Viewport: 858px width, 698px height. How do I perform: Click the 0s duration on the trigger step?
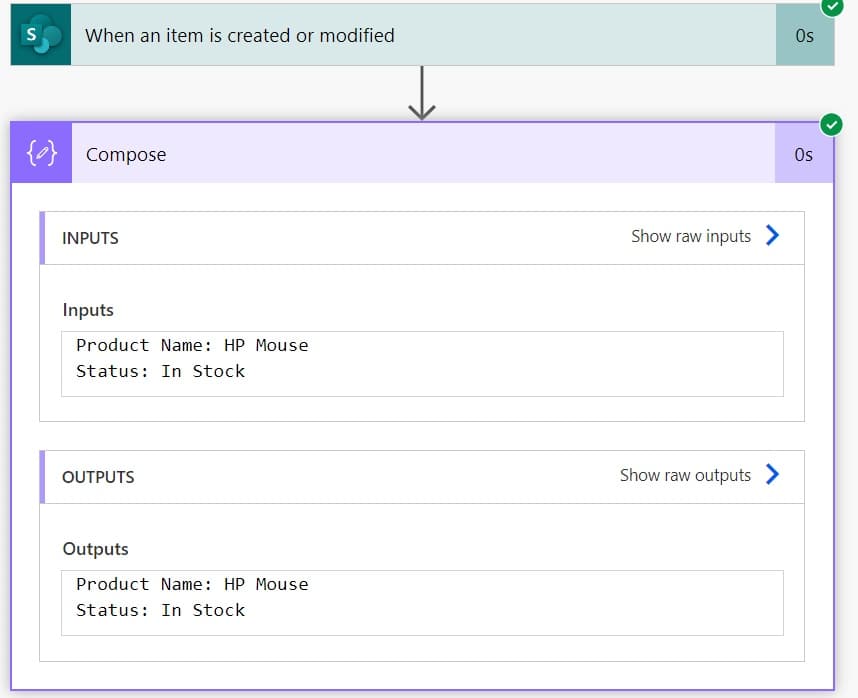[804, 36]
